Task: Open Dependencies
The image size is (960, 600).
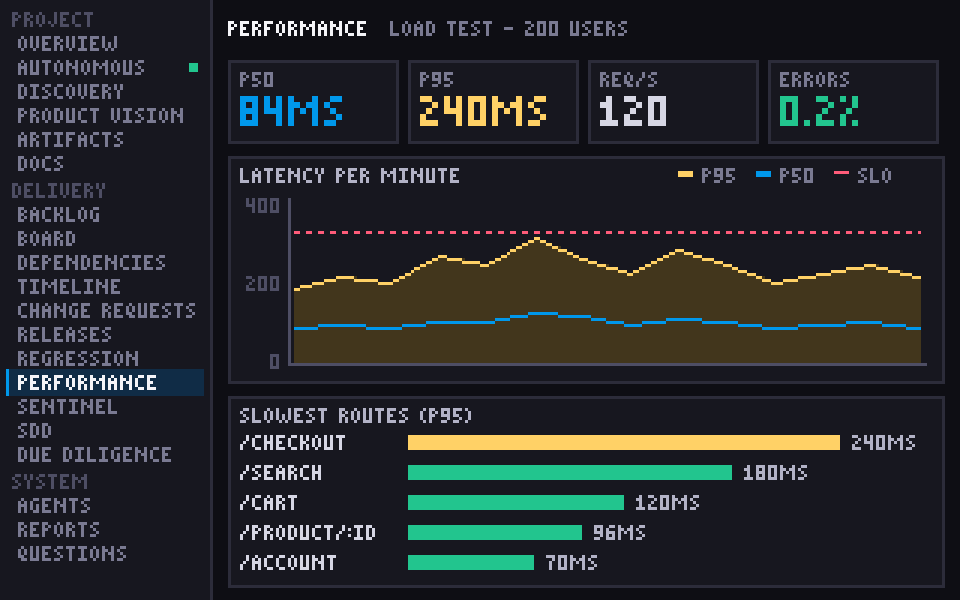Action: coord(91,262)
